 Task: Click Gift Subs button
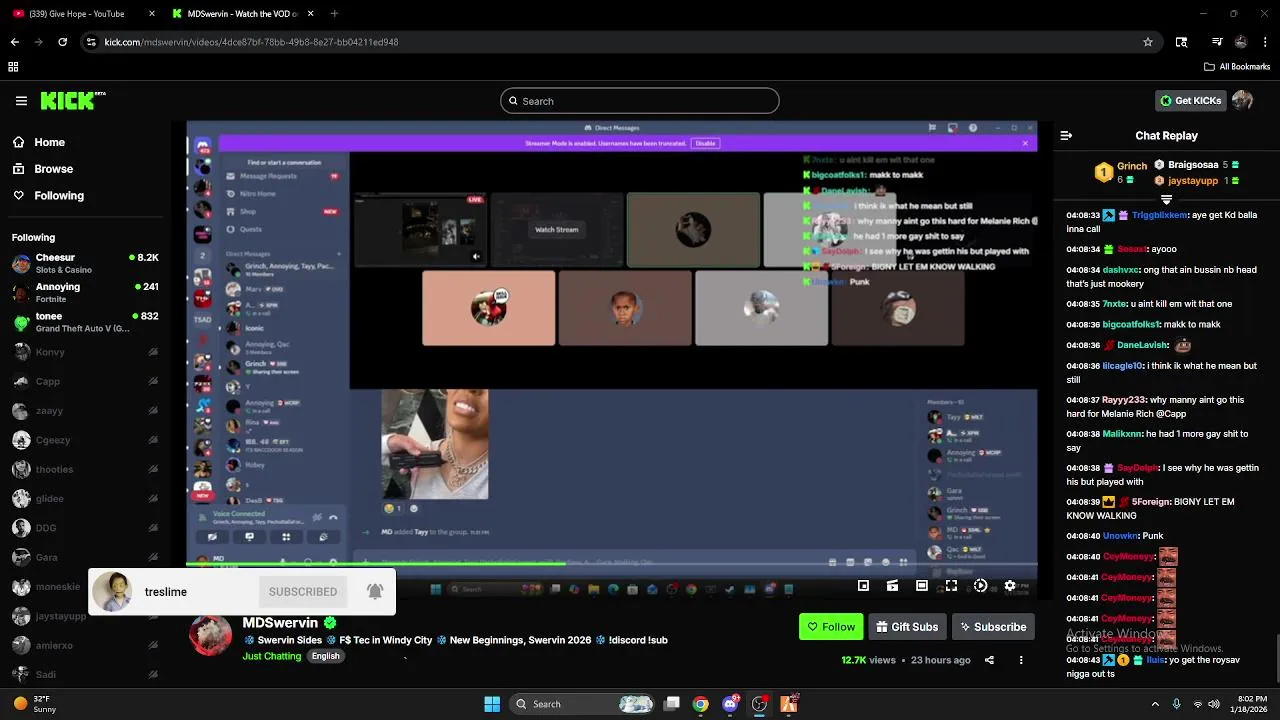[907, 627]
